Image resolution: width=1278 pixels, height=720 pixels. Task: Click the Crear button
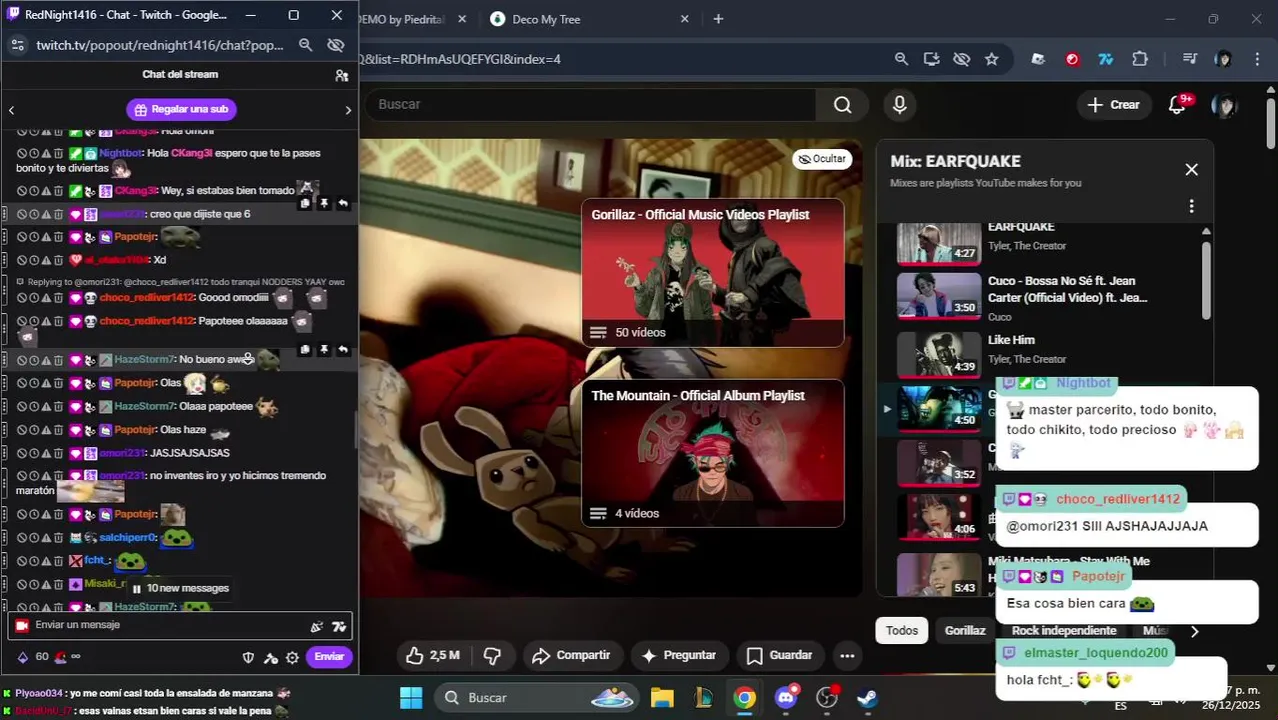(1114, 105)
